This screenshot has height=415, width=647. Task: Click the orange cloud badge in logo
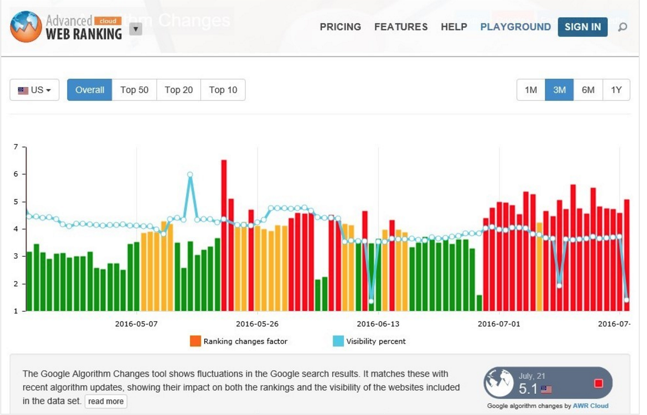click(108, 21)
